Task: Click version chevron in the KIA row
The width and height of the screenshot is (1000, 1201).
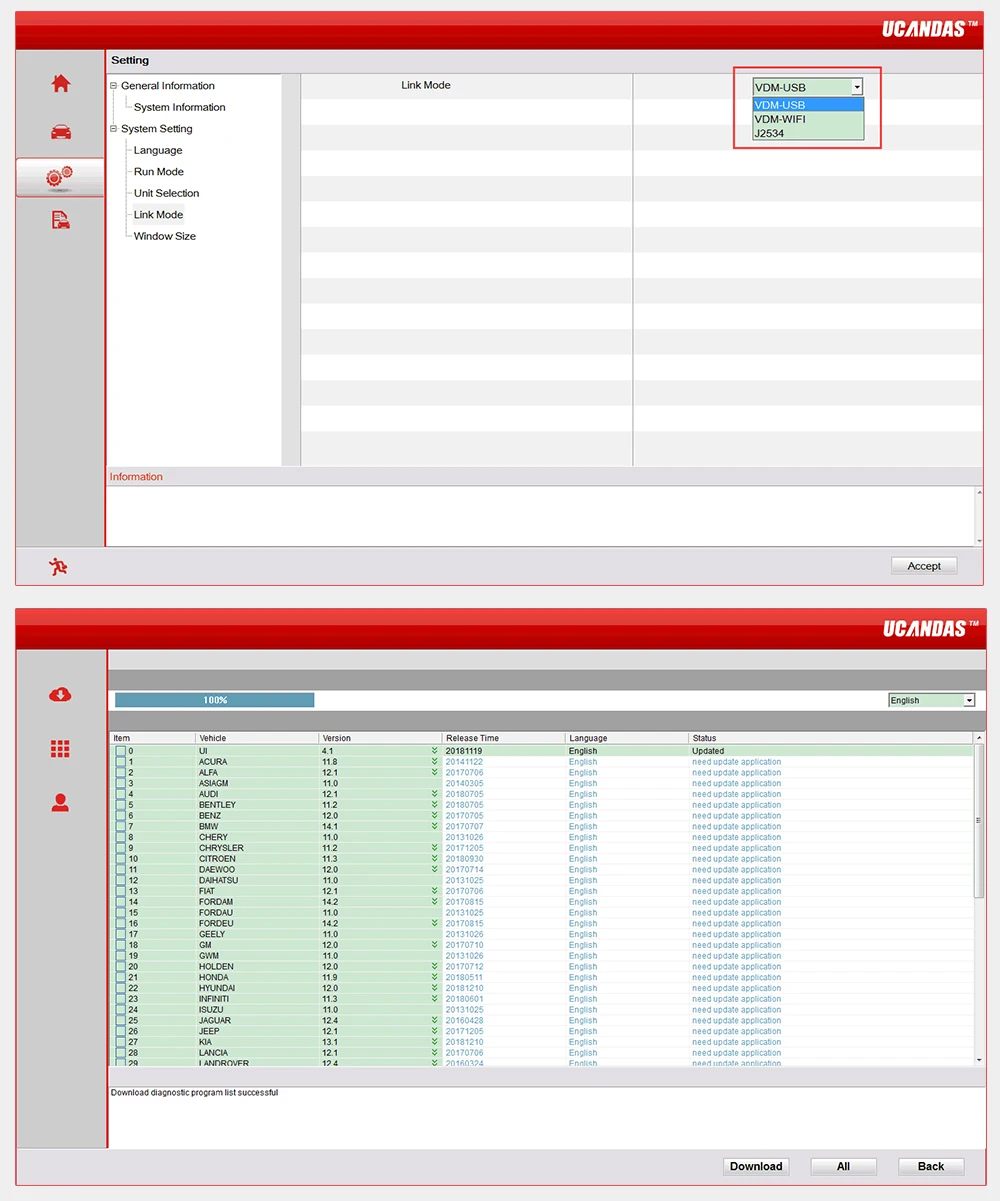Action: tap(435, 1042)
